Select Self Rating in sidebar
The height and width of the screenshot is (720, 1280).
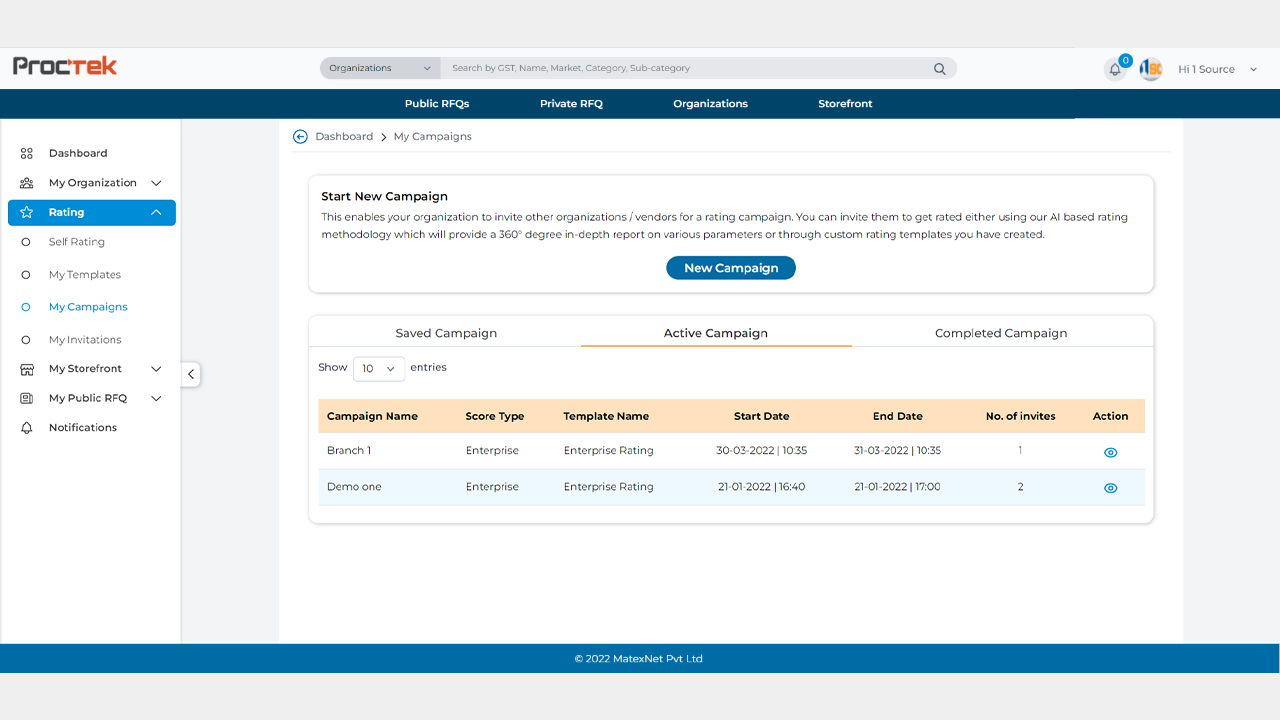tap(76, 242)
